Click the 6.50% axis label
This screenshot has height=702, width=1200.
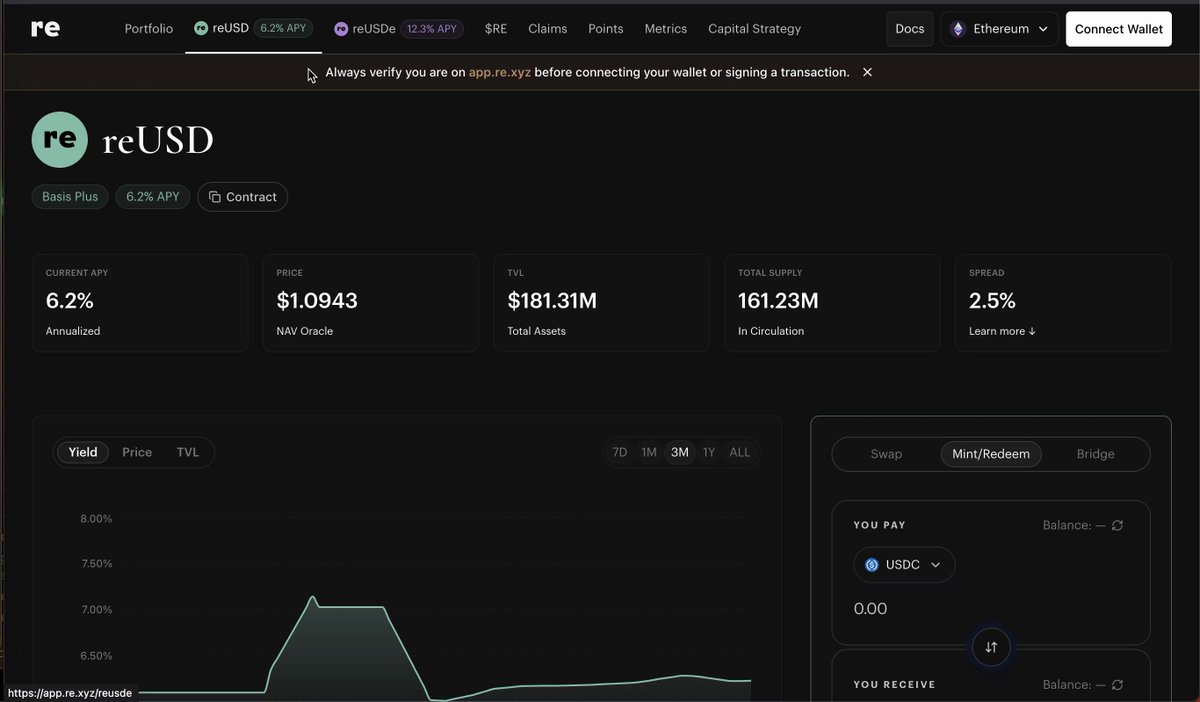coord(96,656)
